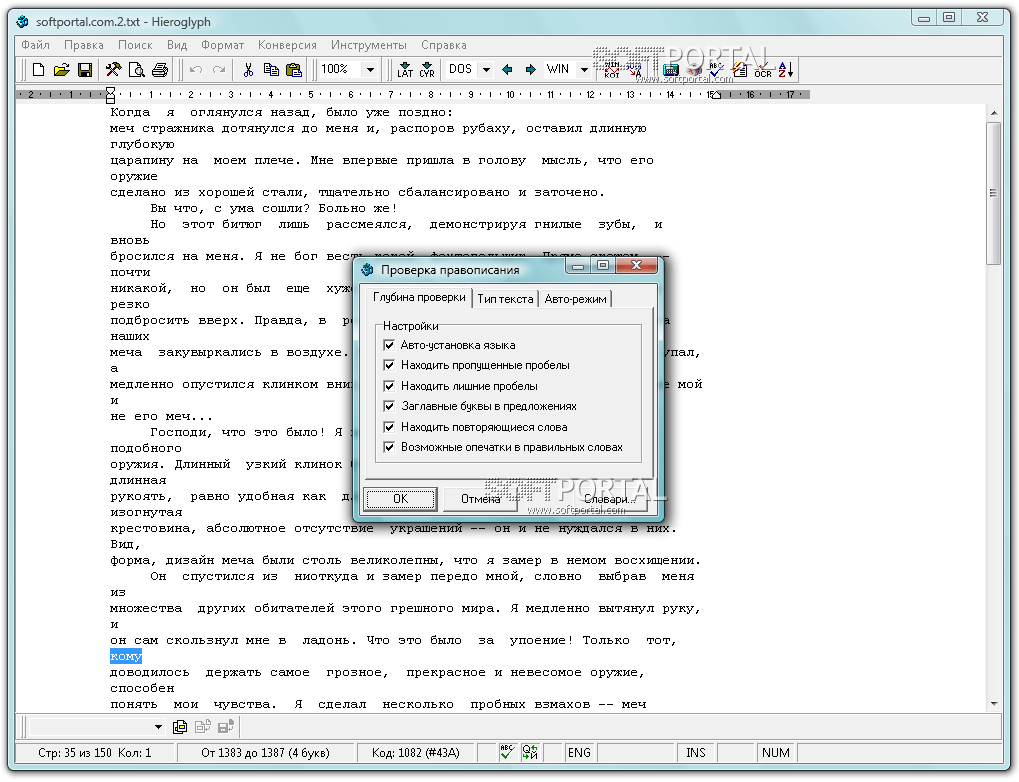
Task: Click the Hieroglyph app icon in the title bar
Action: click(23, 21)
